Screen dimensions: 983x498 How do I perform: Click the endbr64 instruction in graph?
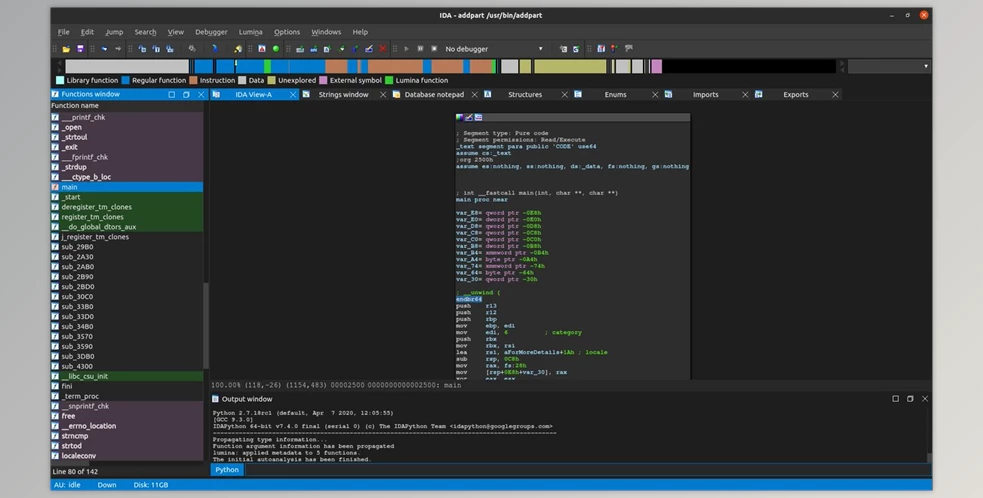469,299
